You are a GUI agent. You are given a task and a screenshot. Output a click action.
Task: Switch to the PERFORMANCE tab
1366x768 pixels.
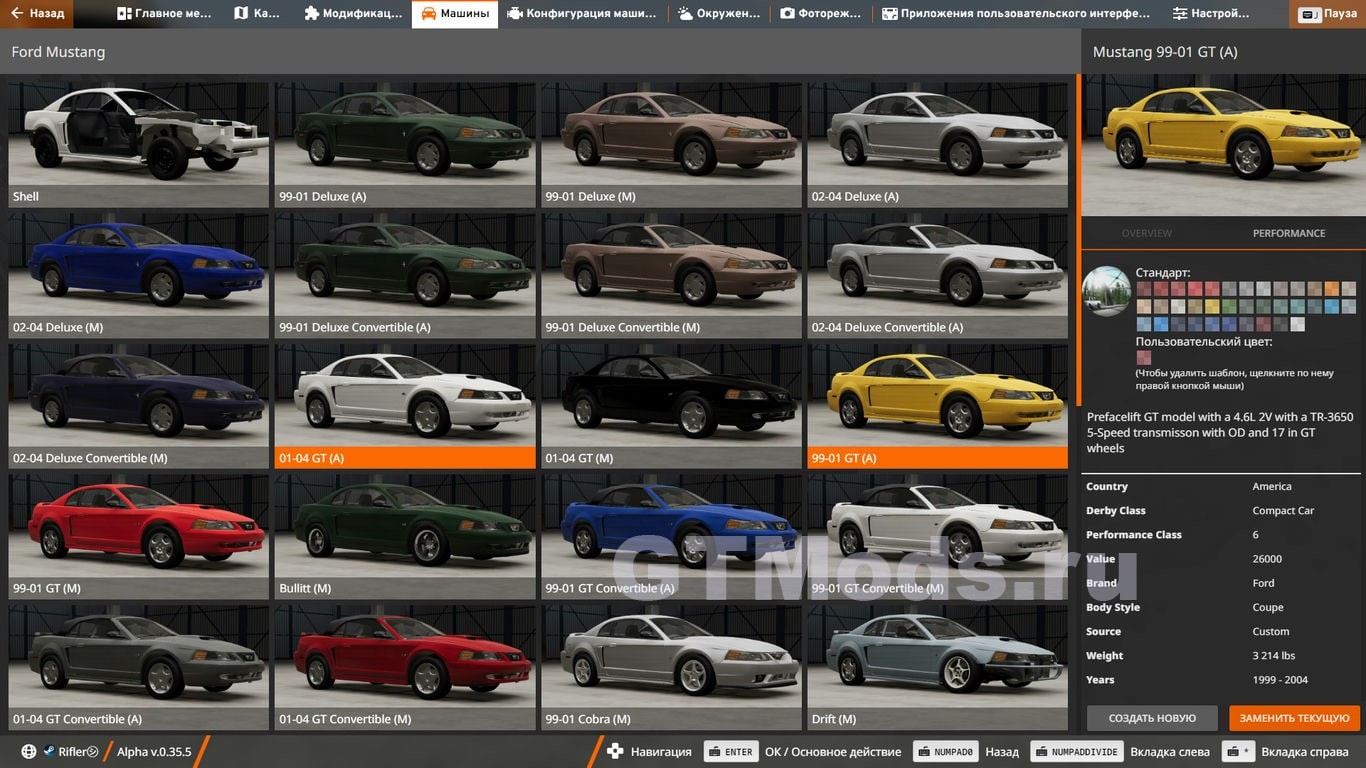coord(1289,233)
